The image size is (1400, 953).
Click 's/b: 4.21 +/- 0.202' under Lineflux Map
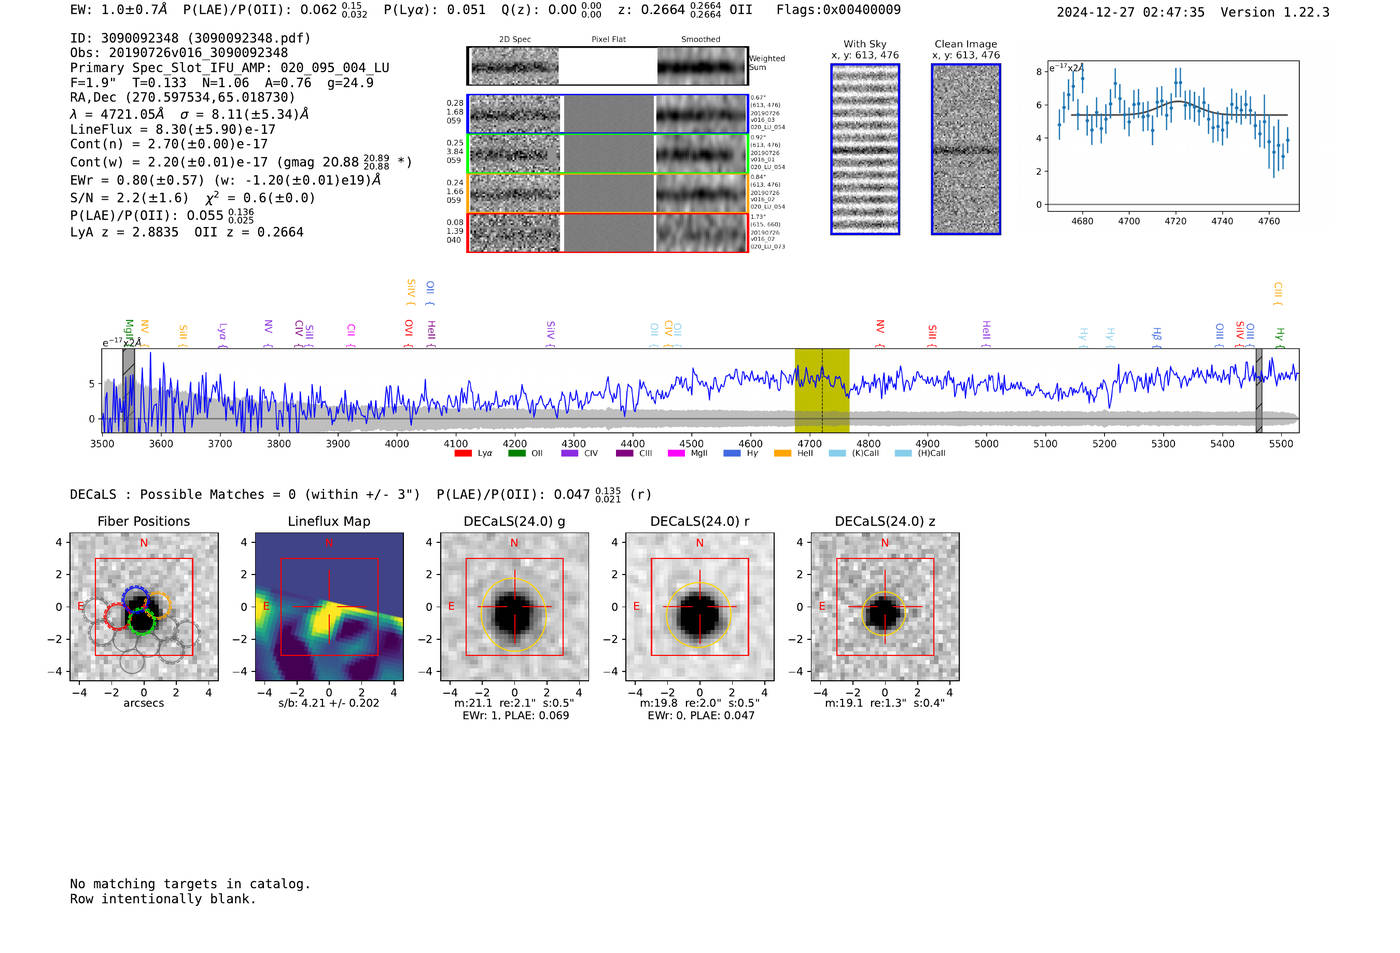click(x=329, y=703)
